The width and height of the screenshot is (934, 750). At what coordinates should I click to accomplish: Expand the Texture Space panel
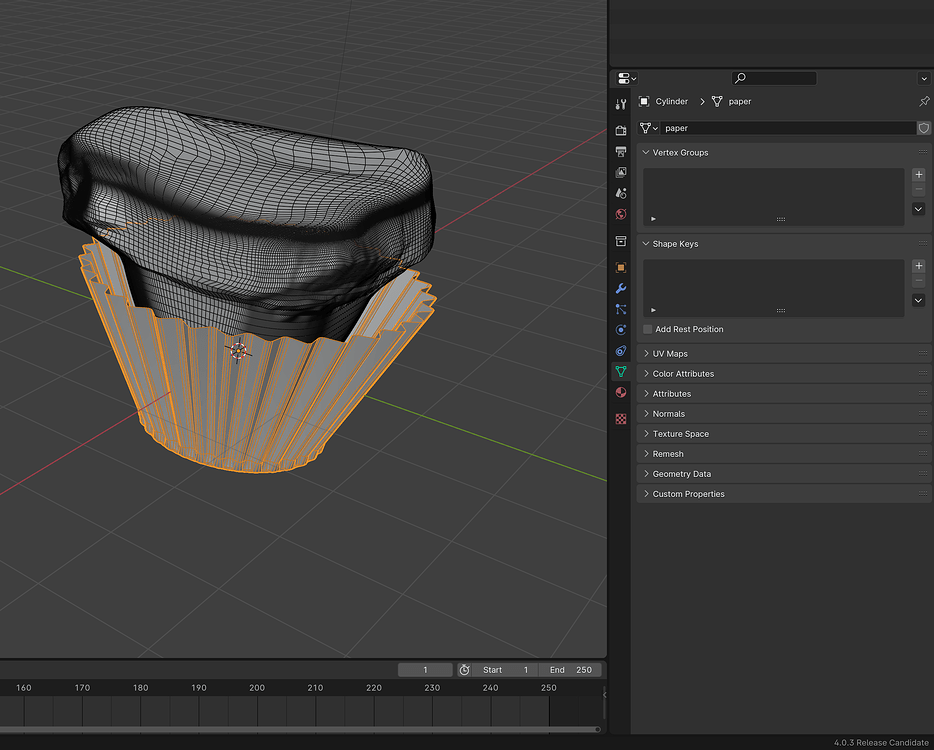646,434
